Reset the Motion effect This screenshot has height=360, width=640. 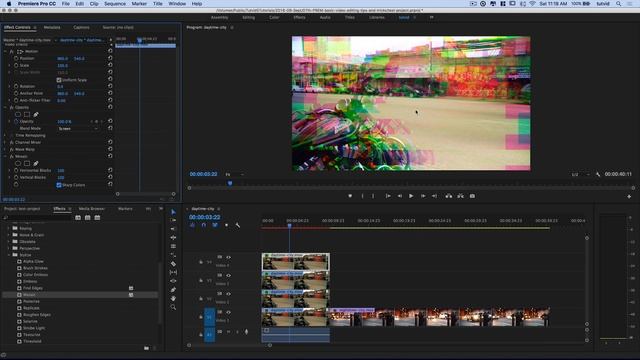110,51
